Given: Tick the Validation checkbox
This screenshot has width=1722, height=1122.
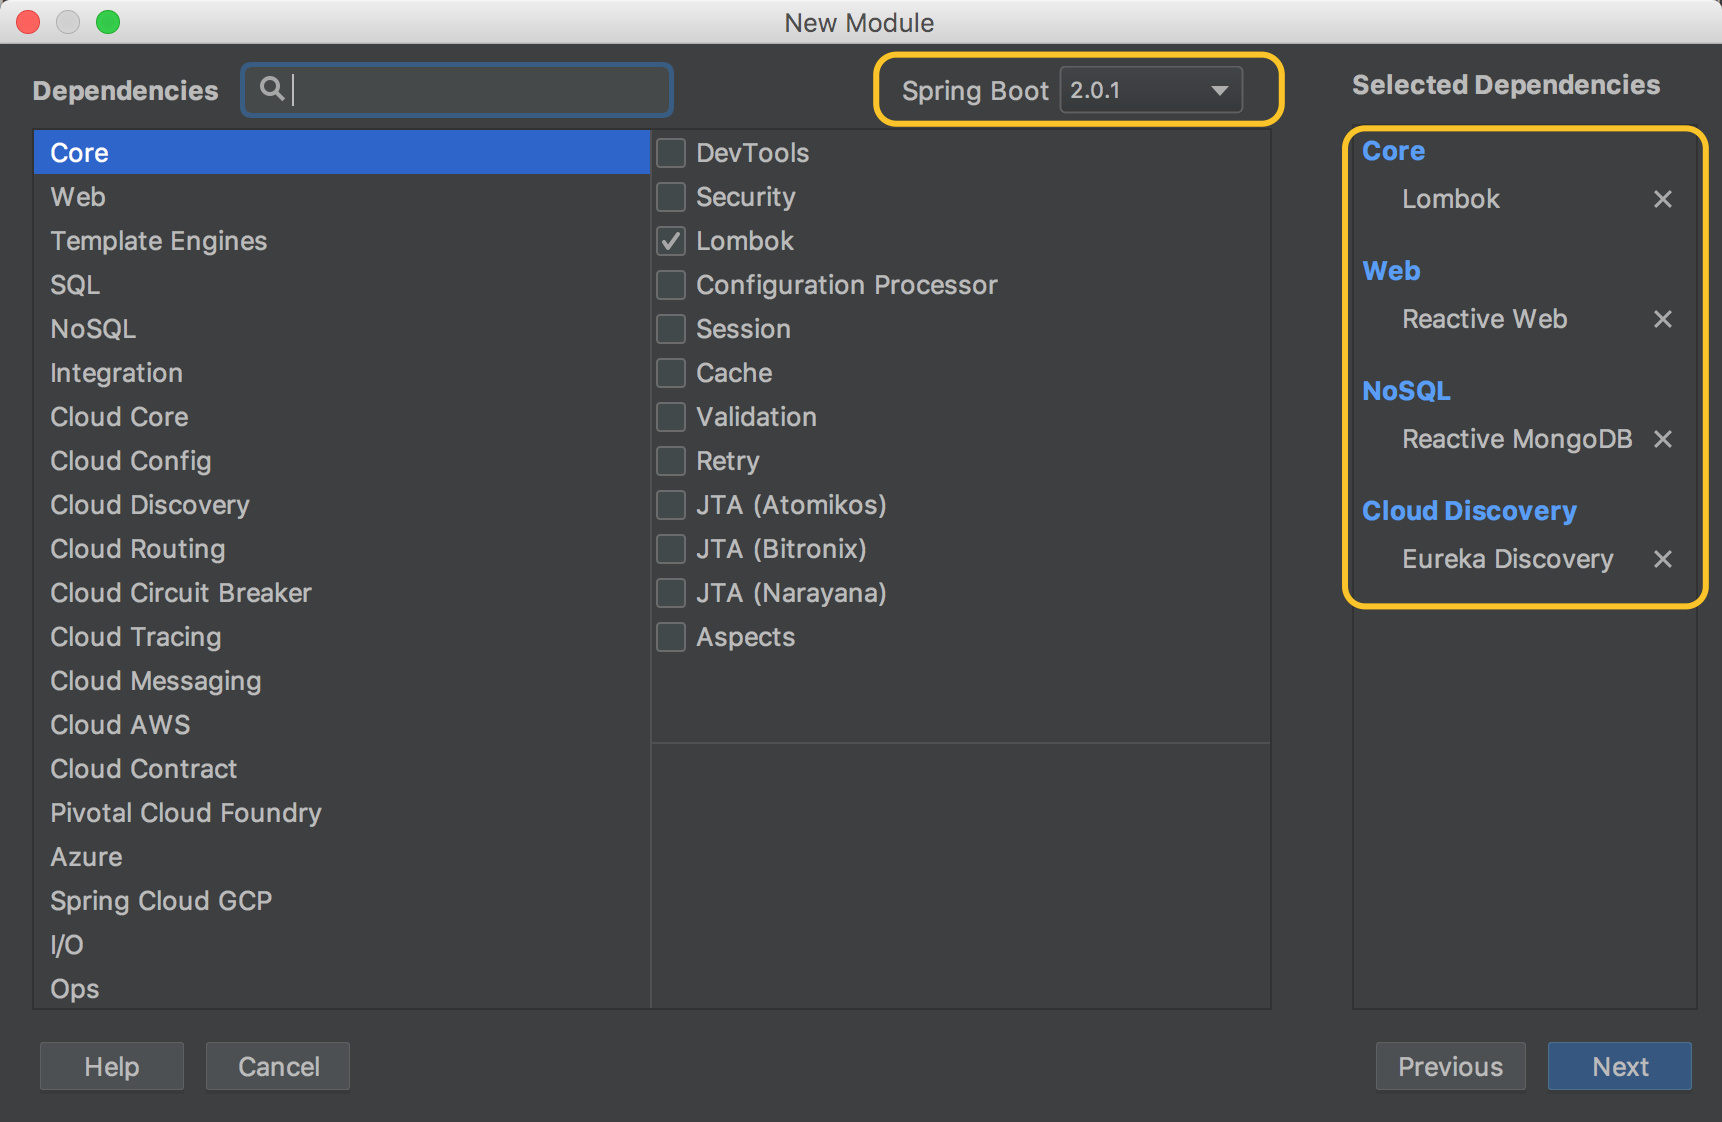Looking at the screenshot, I should [671, 417].
